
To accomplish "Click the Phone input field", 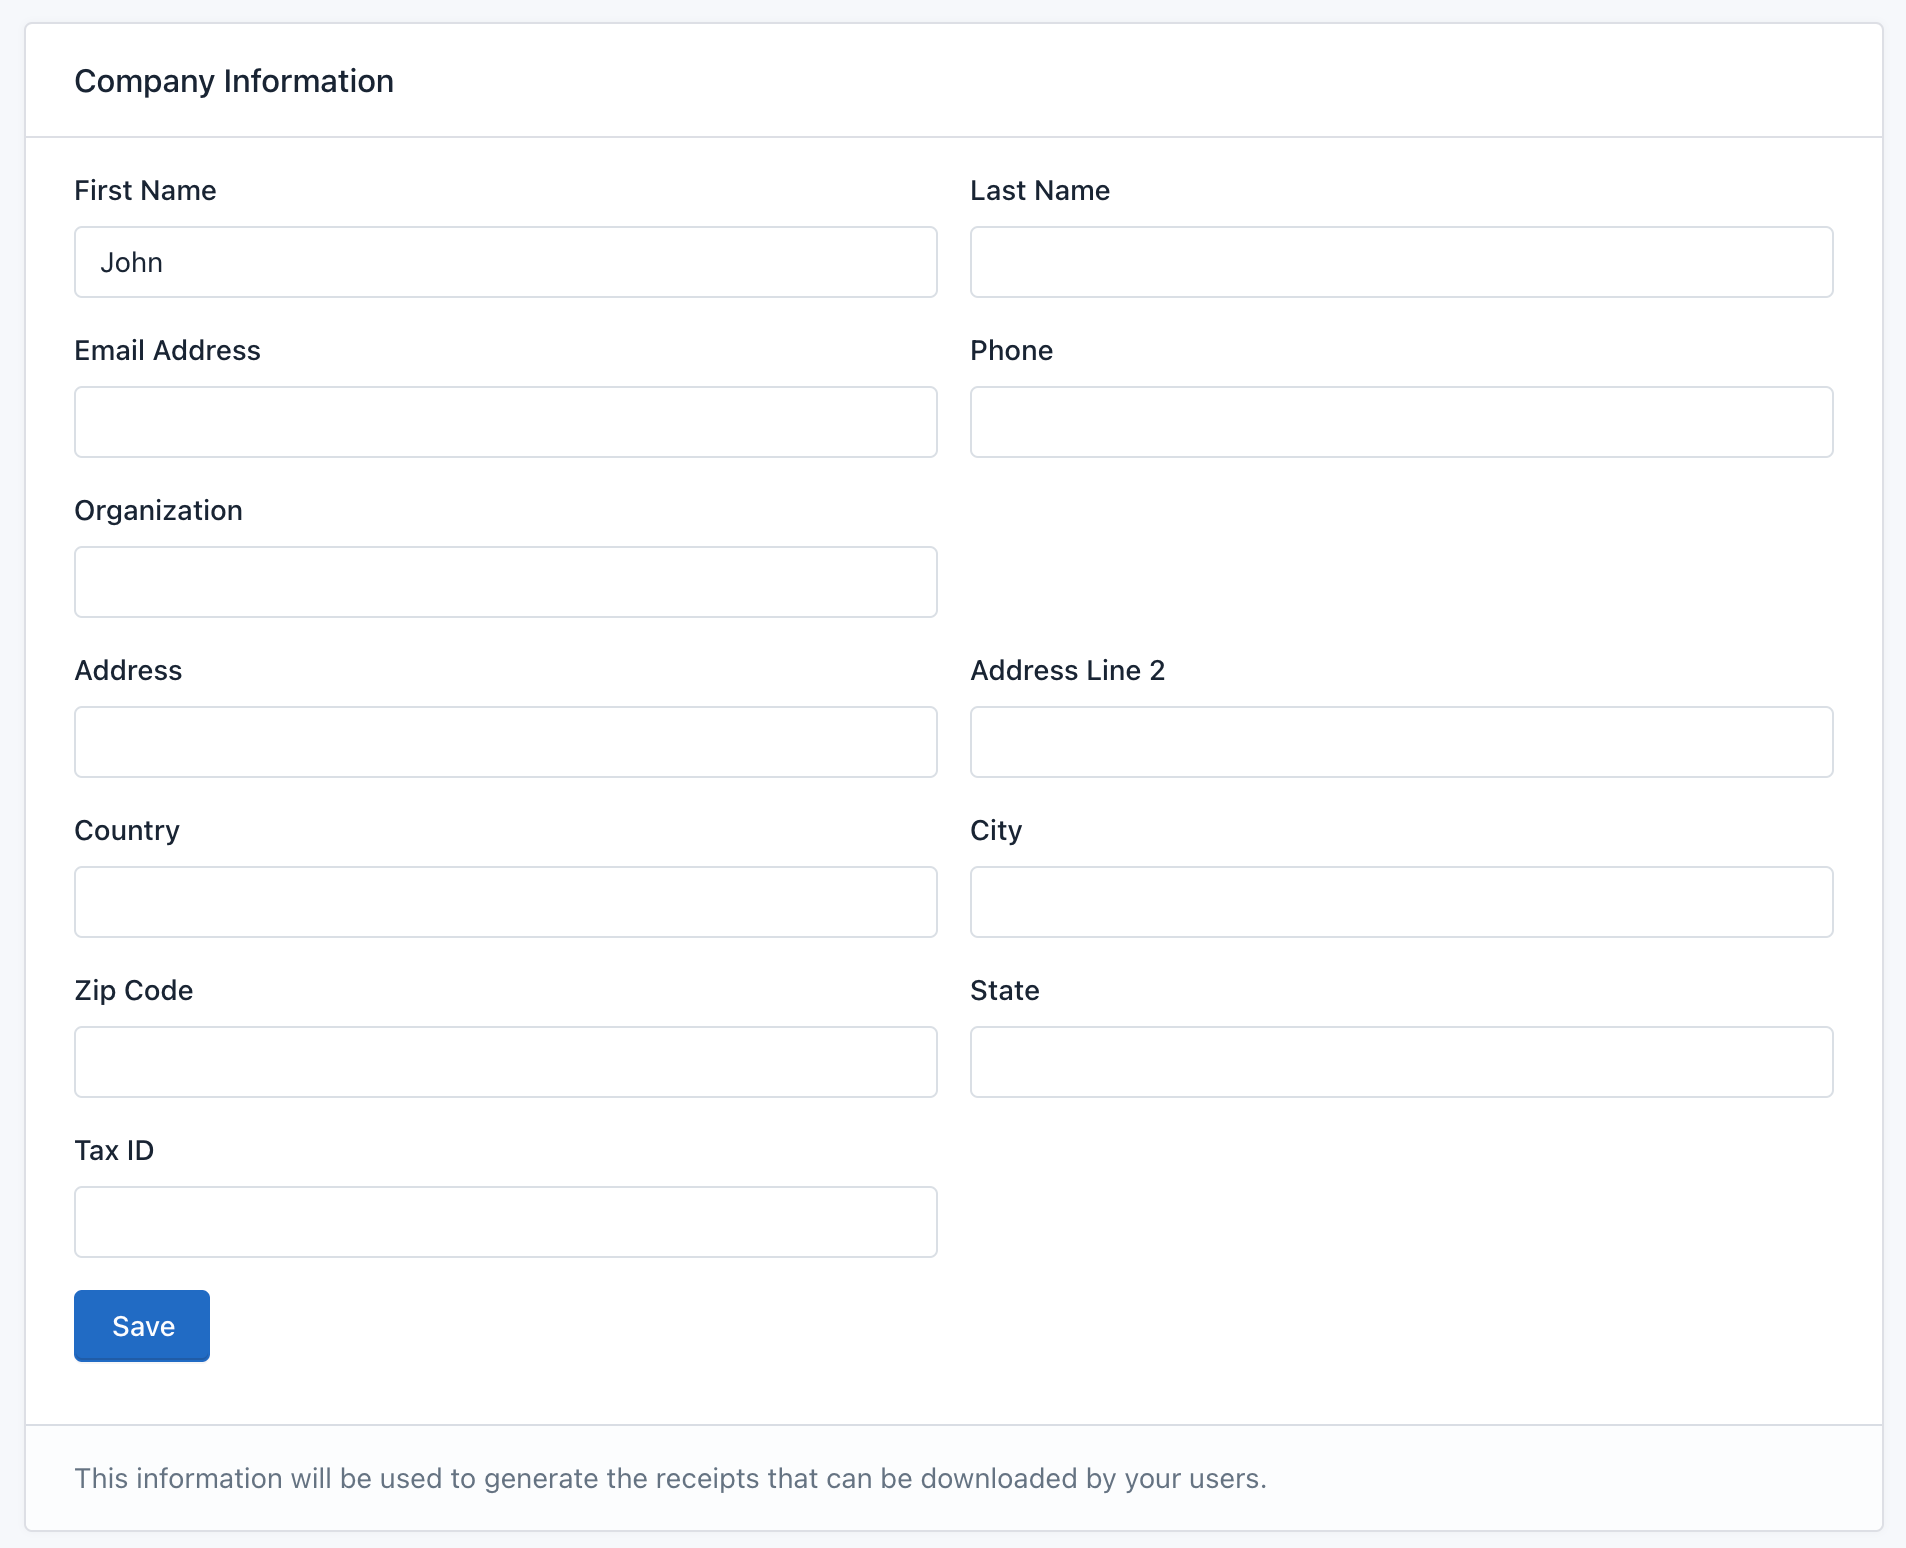I will (1400, 421).
